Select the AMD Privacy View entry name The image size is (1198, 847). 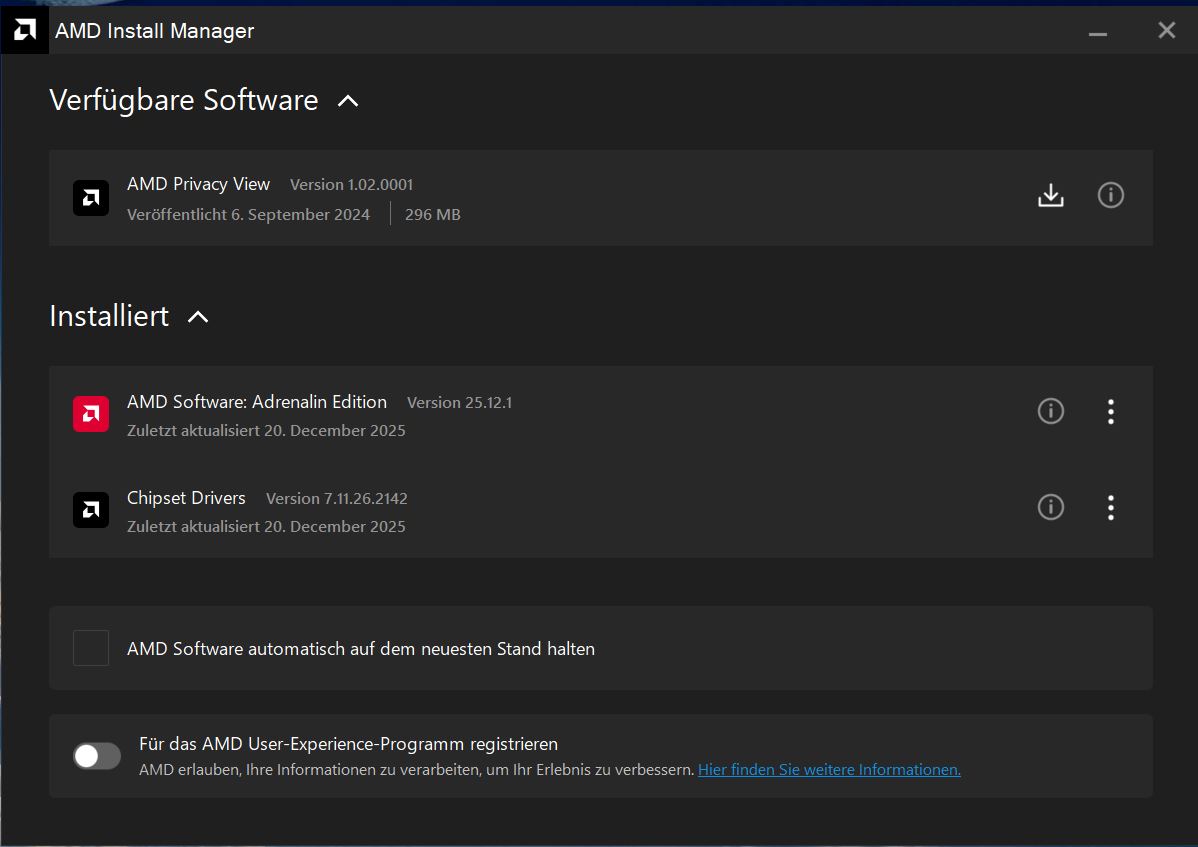(198, 184)
